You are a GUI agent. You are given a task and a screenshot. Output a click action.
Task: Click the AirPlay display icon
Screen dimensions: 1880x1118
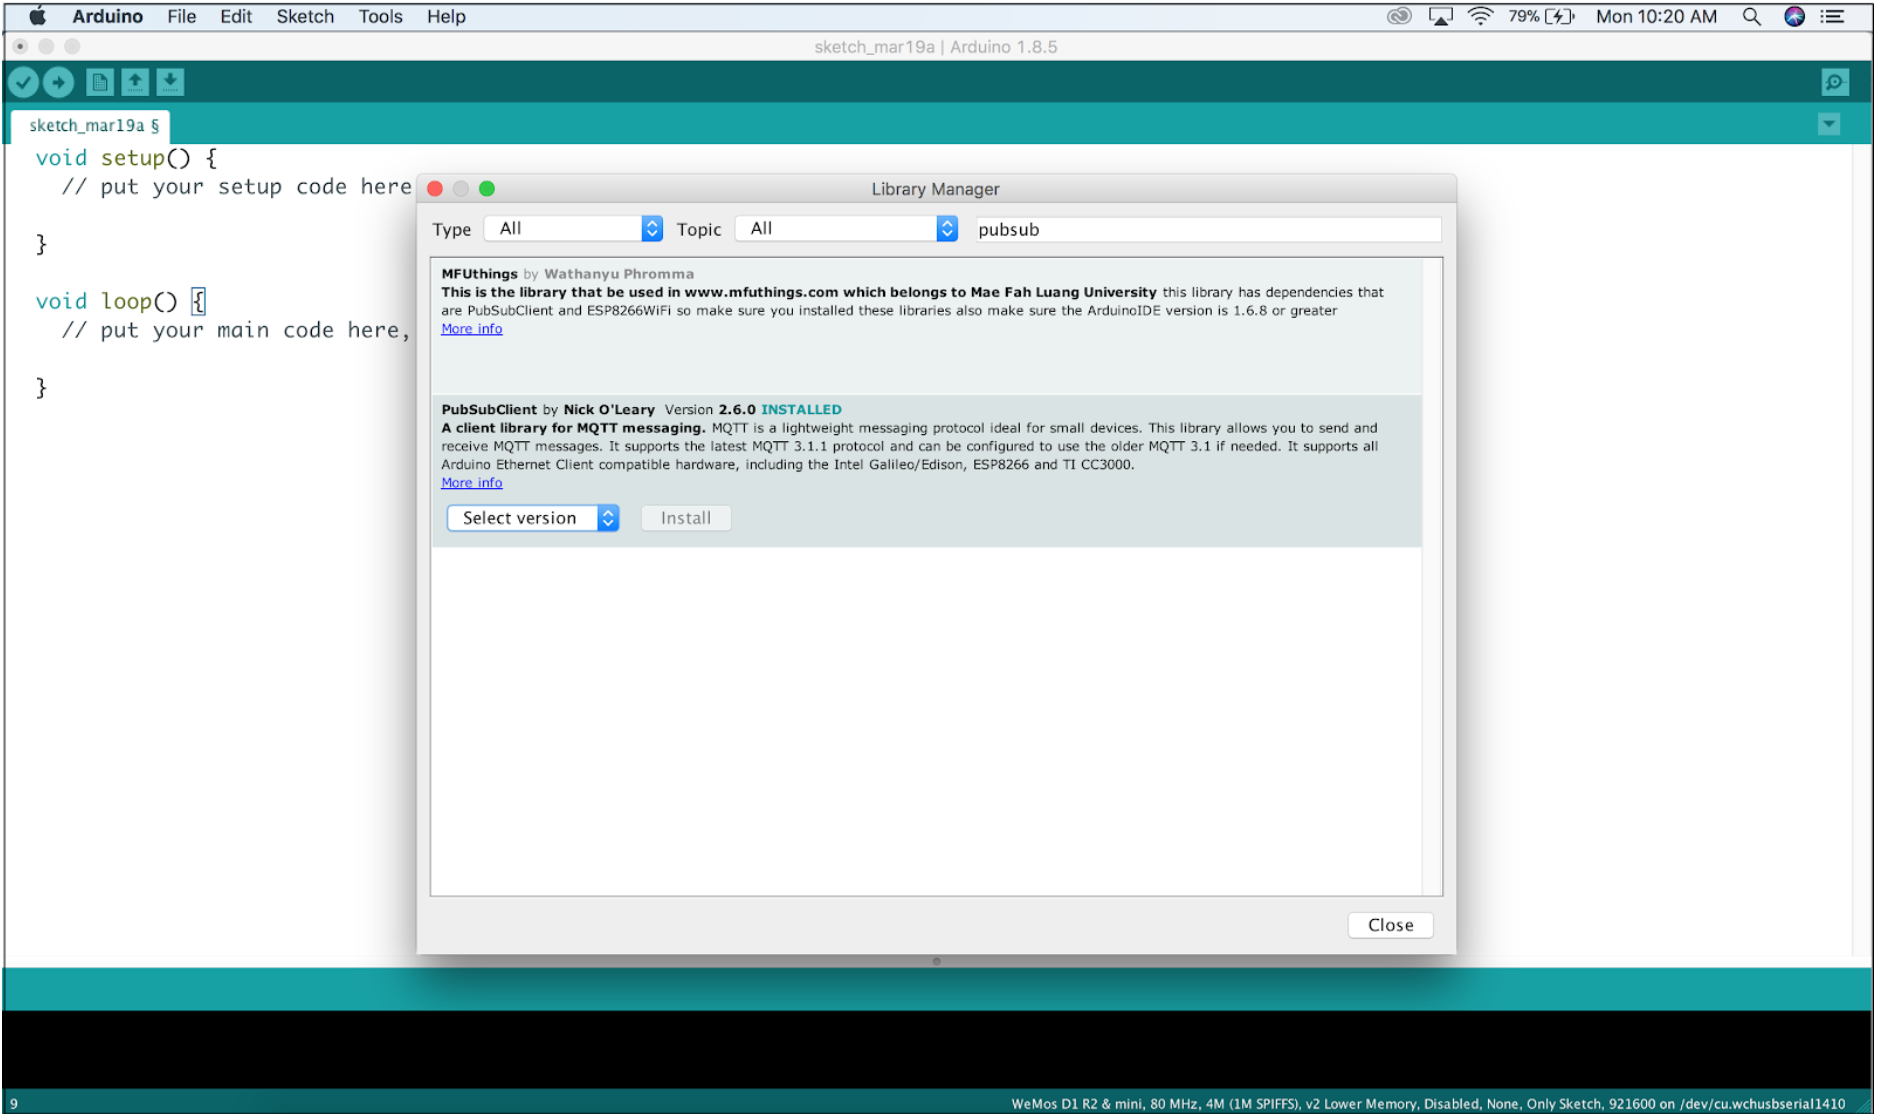pos(1440,16)
